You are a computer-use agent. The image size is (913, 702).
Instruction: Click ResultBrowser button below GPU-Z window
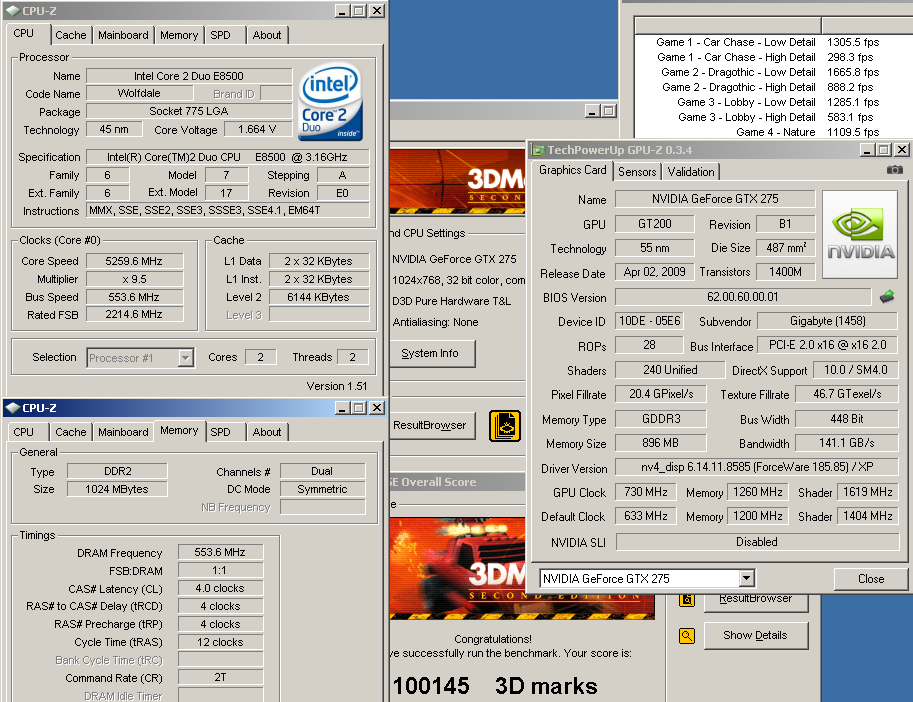pyautogui.click(x=755, y=602)
